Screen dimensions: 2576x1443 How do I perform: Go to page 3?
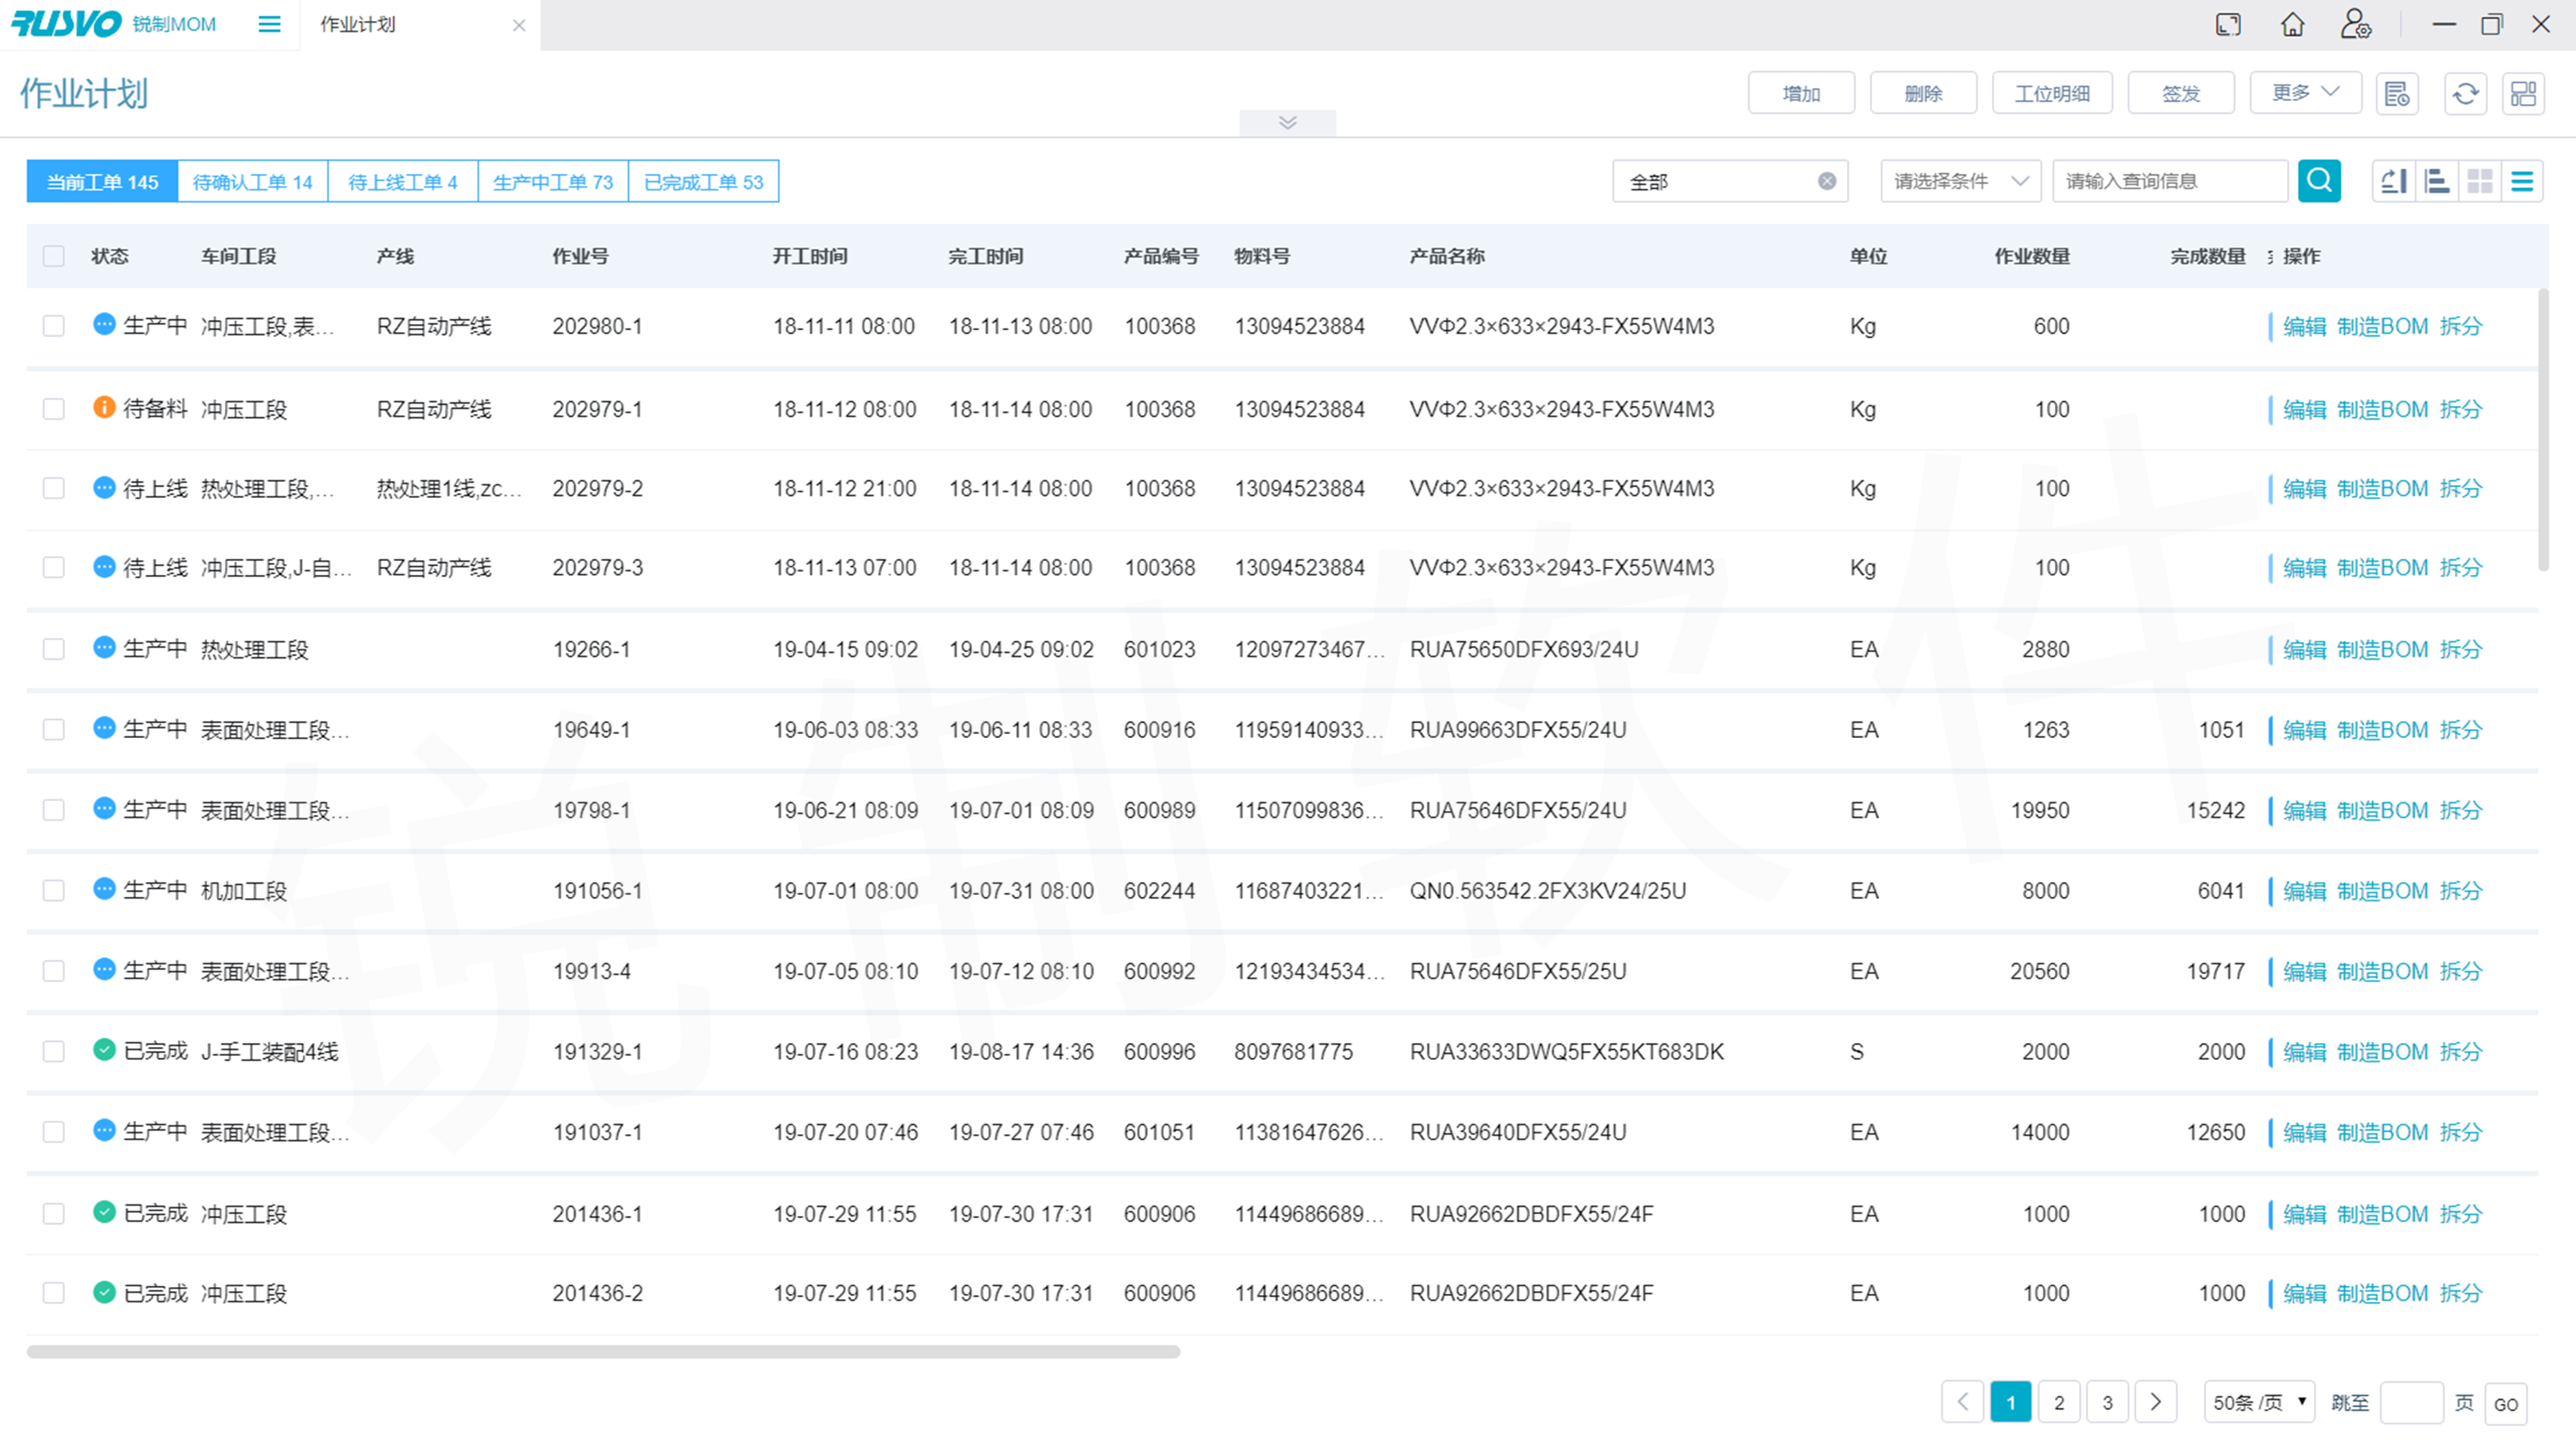[x=2107, y=1401]
